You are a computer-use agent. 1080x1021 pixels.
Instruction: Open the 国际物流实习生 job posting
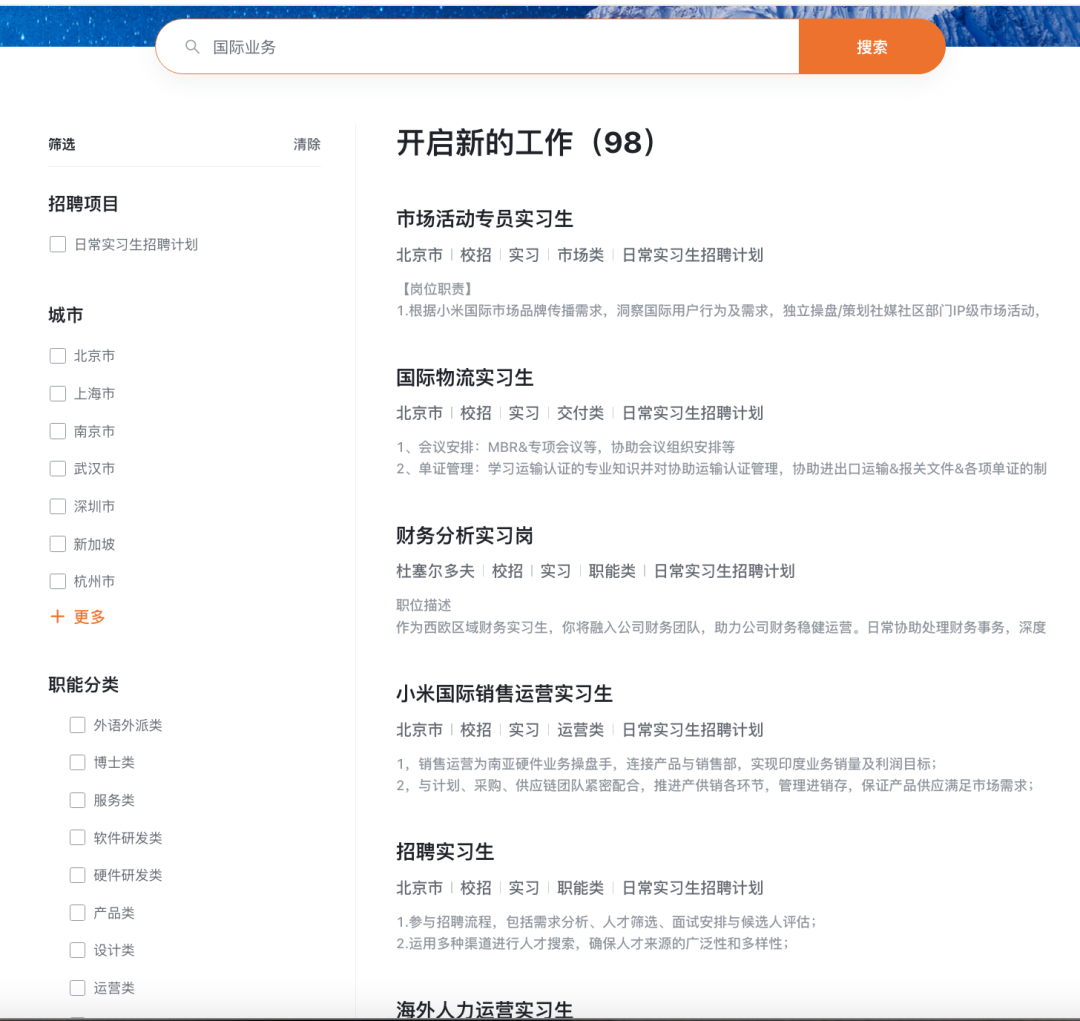[467, 377]
